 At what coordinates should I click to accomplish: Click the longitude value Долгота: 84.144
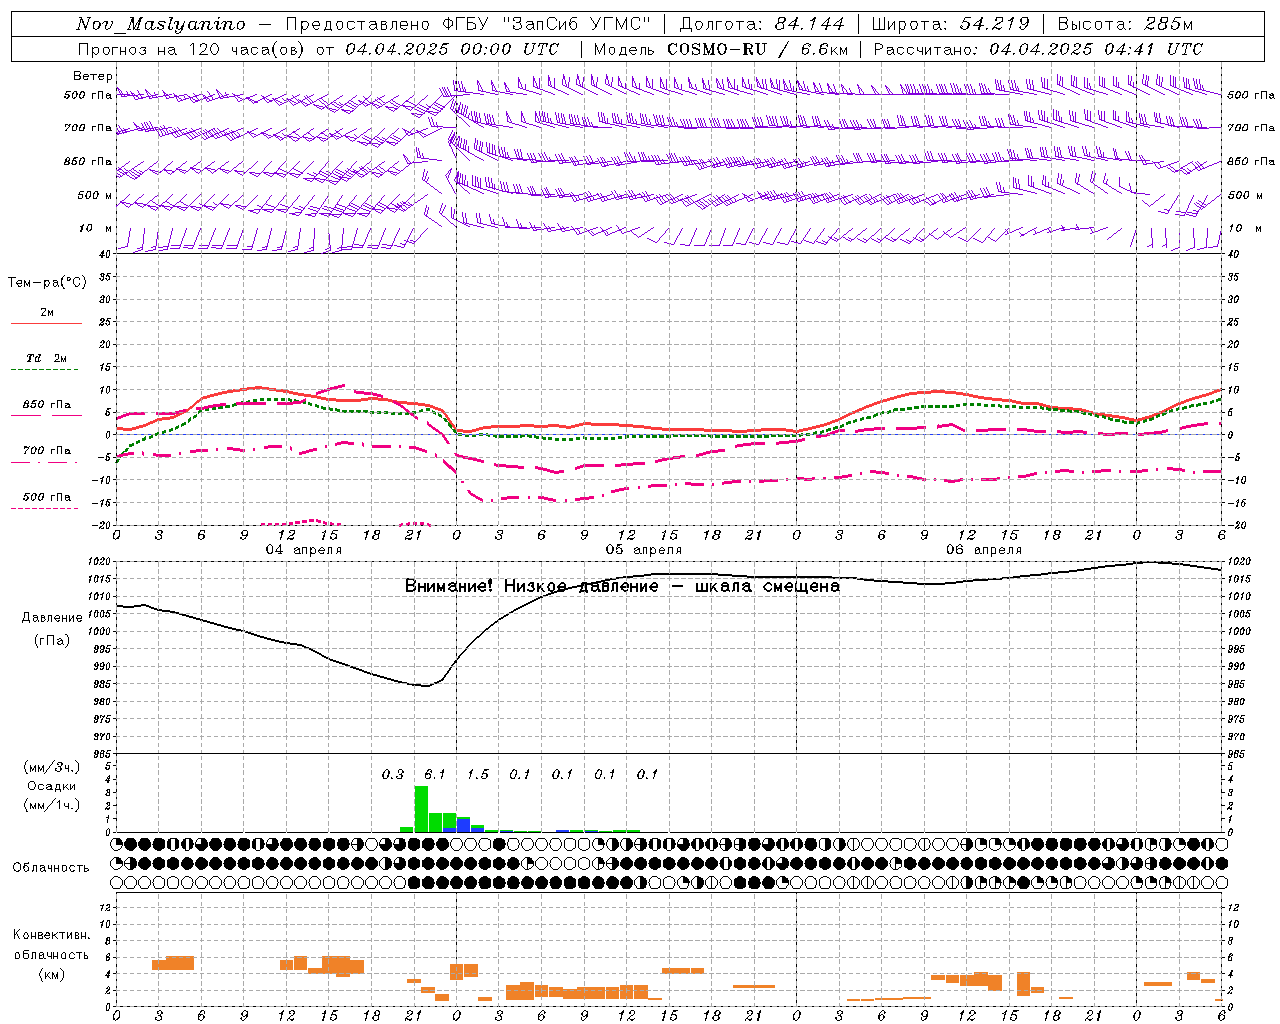762,24
